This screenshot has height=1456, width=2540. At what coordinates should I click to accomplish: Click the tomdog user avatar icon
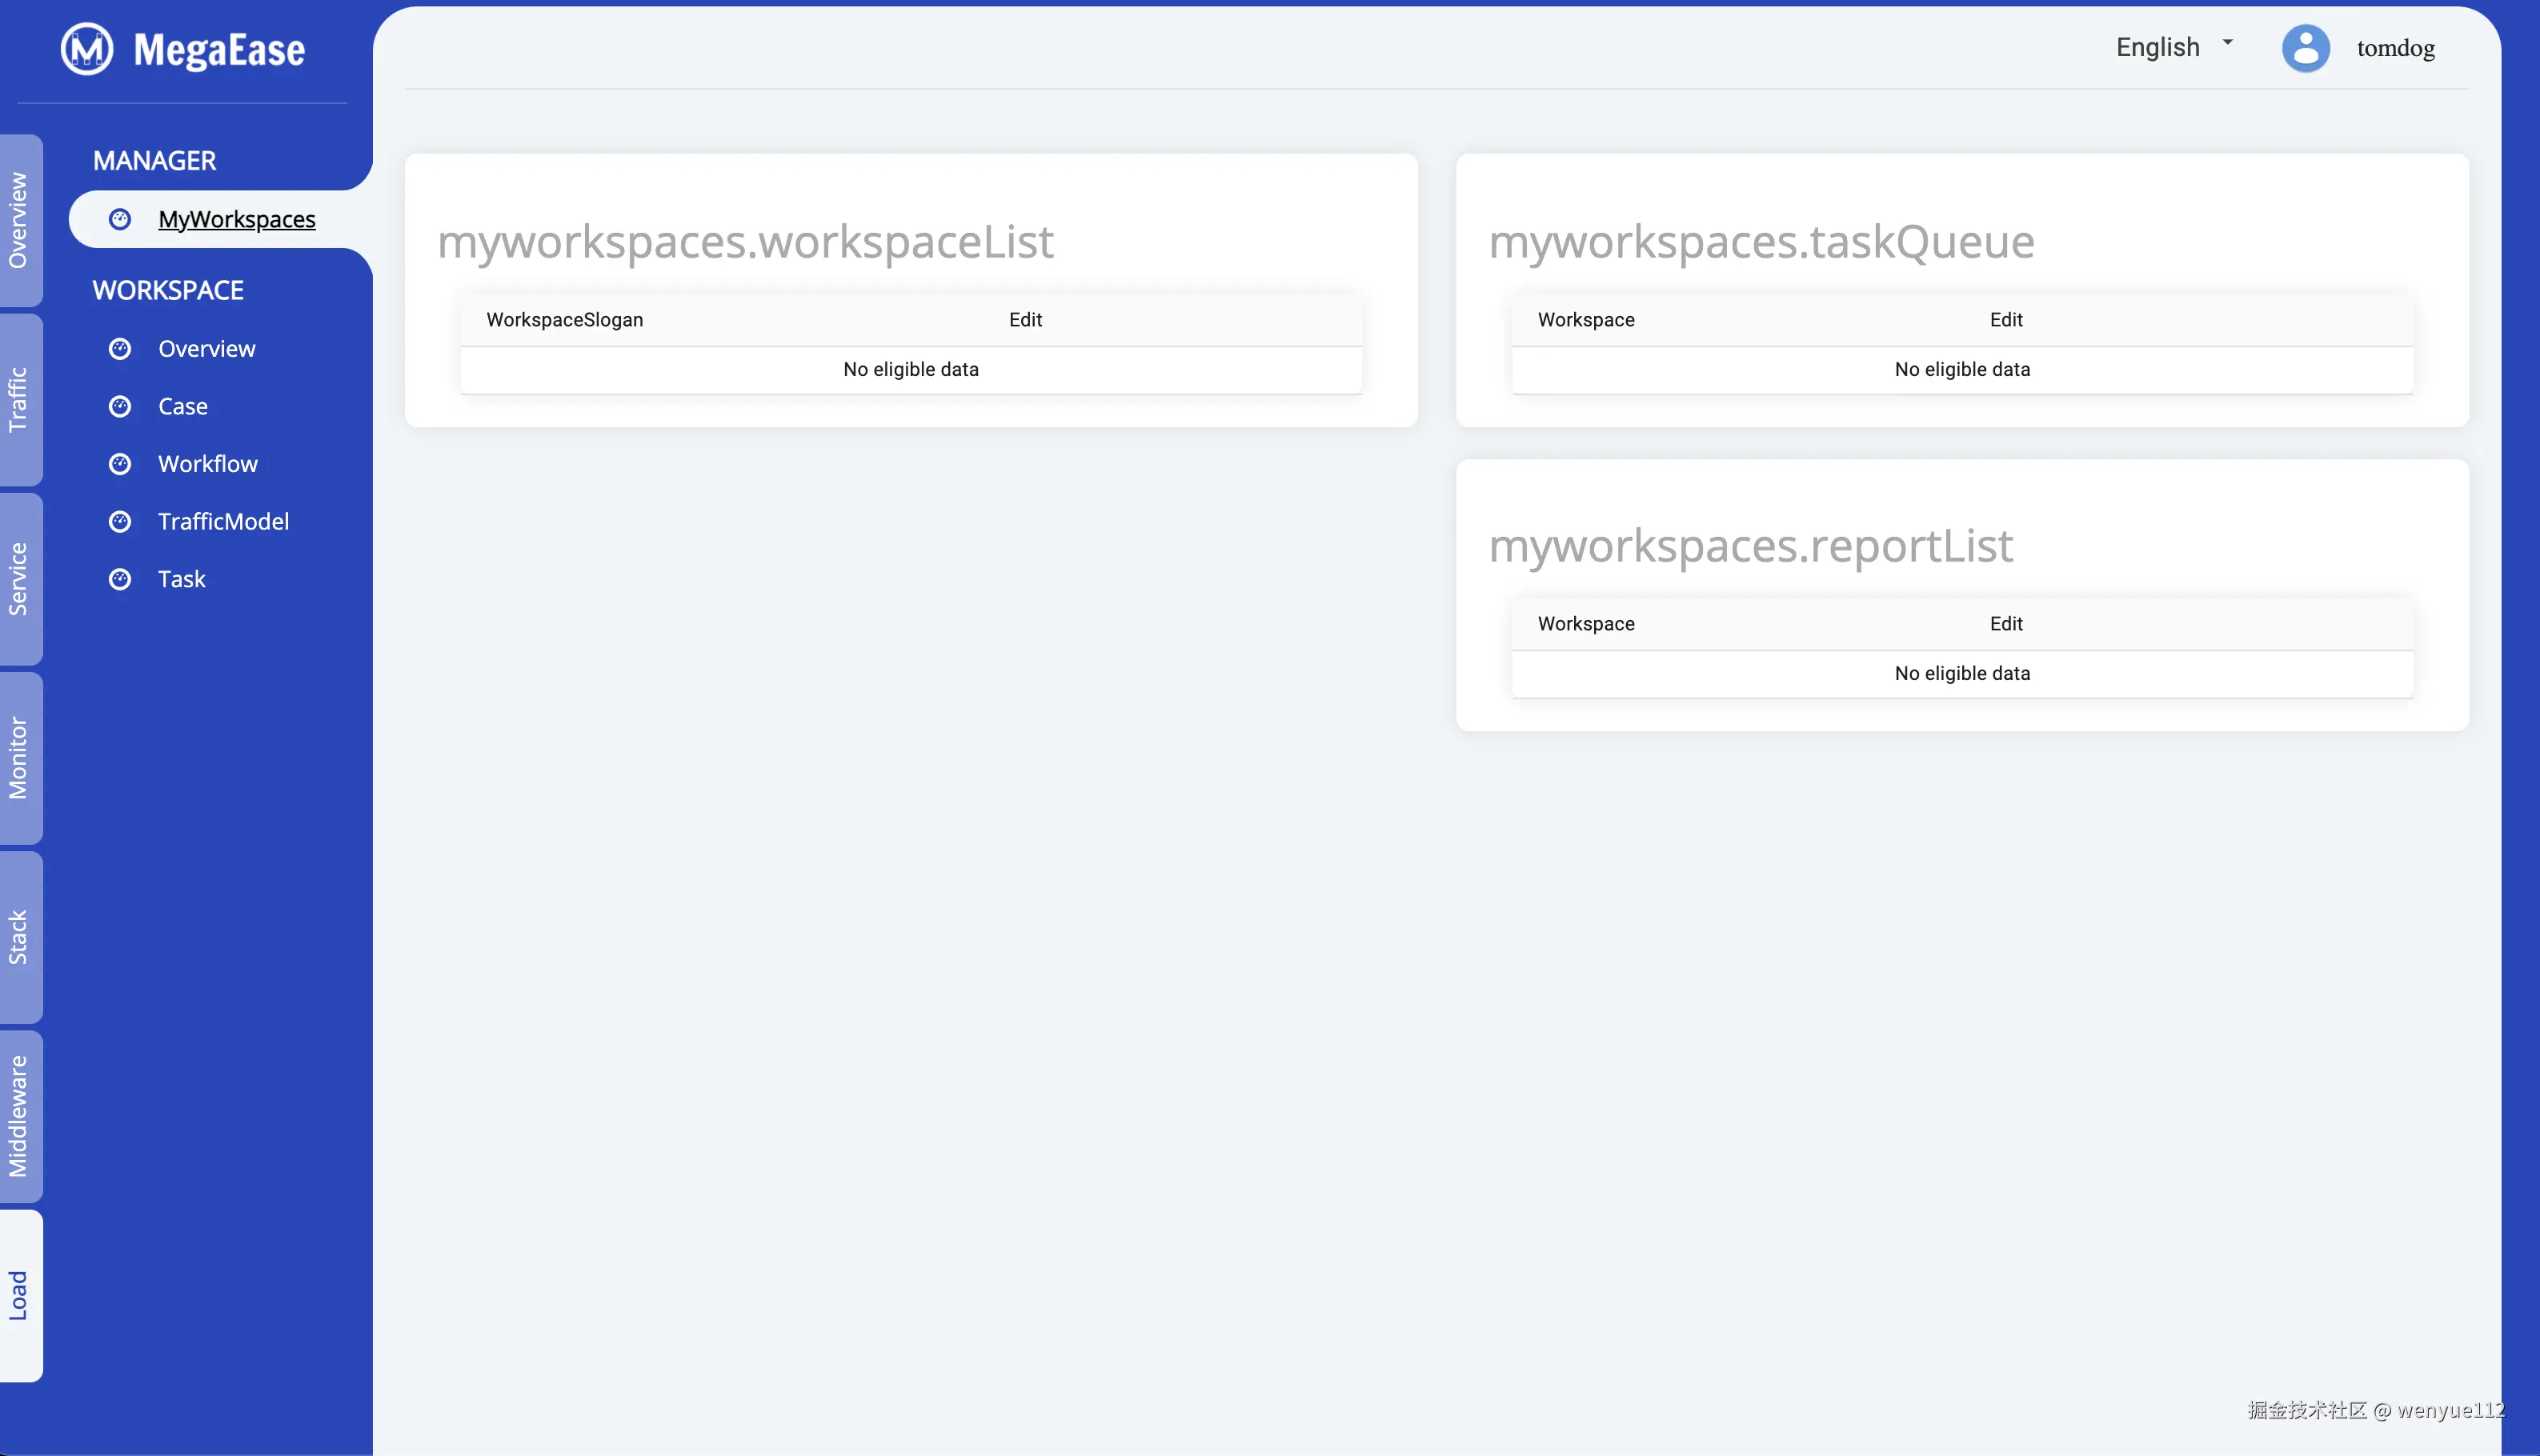(2306, 48)
